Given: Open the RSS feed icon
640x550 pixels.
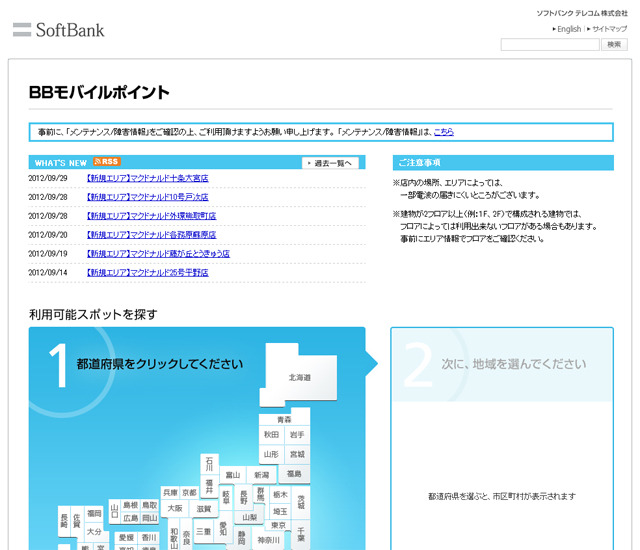Looking at the screenshot, I should [x=107, y=162].
